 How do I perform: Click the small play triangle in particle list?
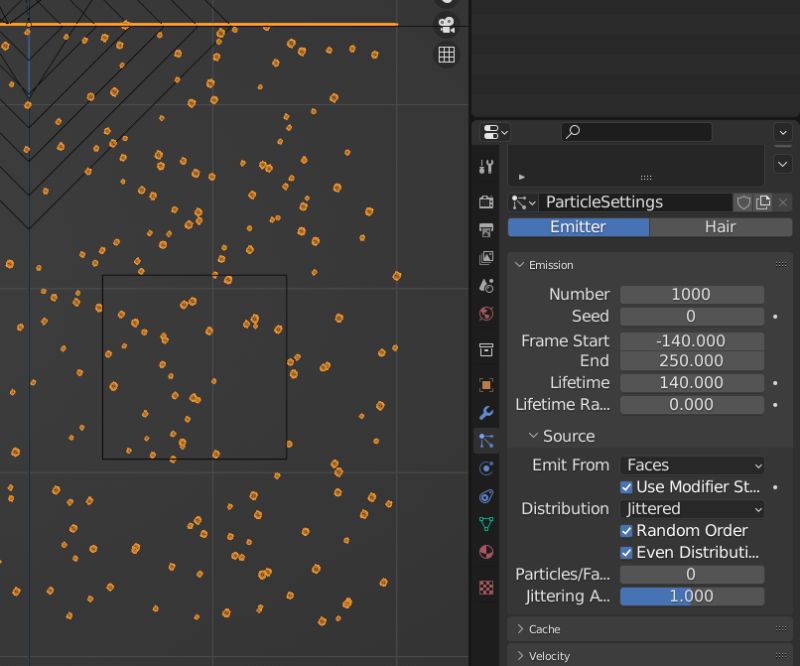[521, 177]
